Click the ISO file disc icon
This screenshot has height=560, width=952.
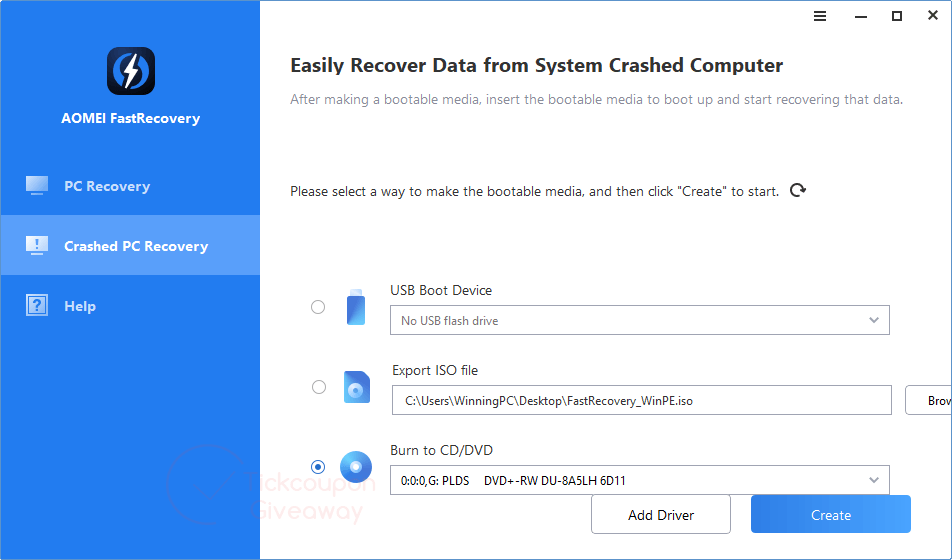point(356,387)
